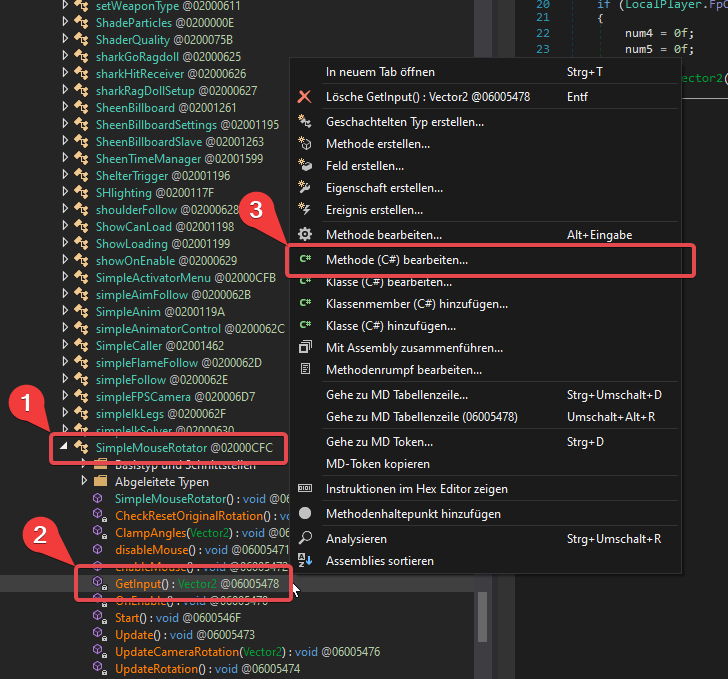Select In neuem Tab öffnen menu entry
The width and height of the screenshot is (728, 679).
[380, 72]
